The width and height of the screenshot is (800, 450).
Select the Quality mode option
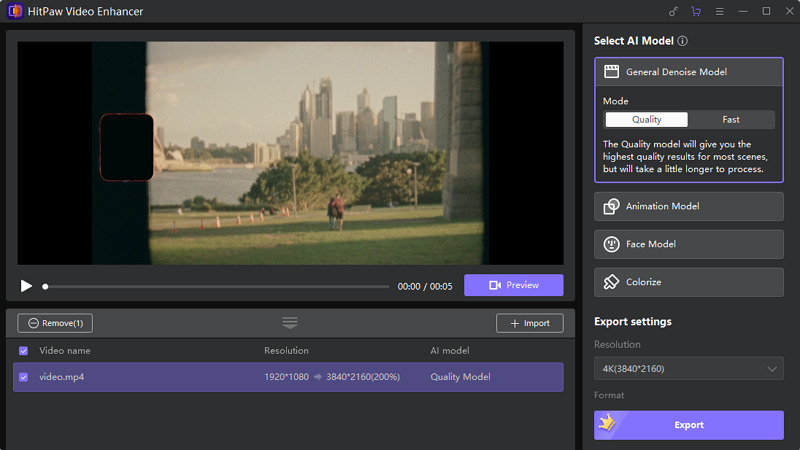pyautogui.click(x=646, y=120)
